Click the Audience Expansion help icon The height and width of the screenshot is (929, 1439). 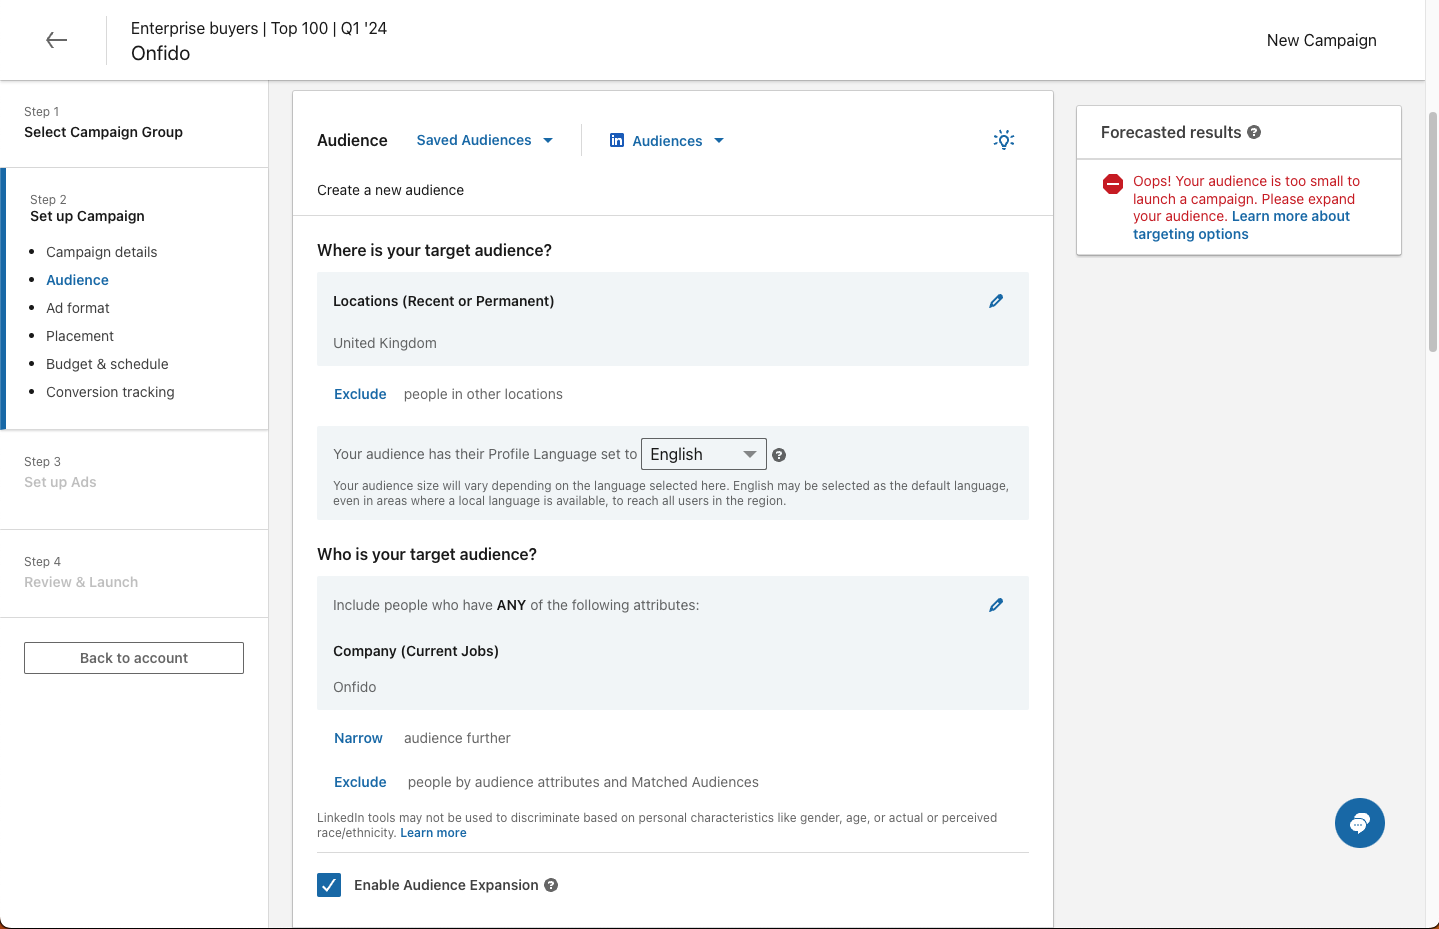pos(551,885)
